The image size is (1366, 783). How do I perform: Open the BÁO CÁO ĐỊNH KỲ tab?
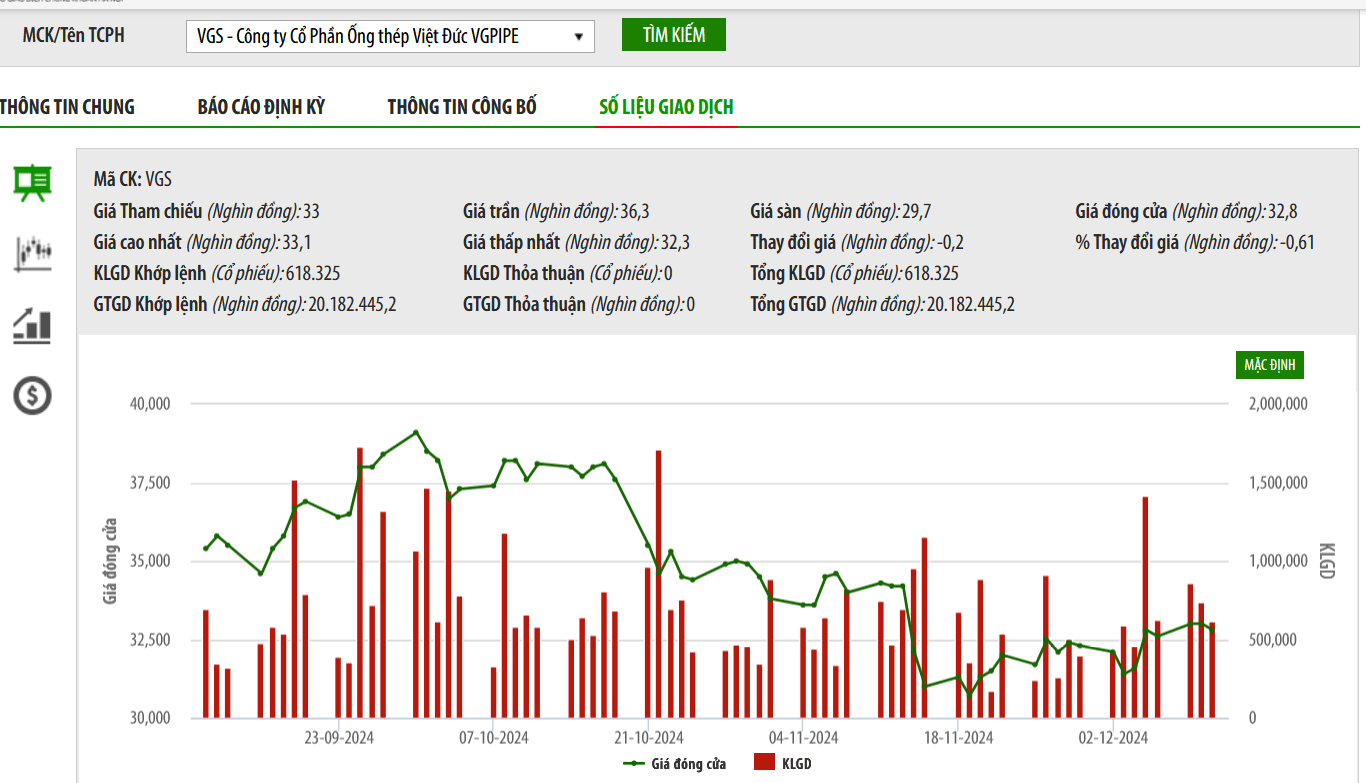click(261, 107)
